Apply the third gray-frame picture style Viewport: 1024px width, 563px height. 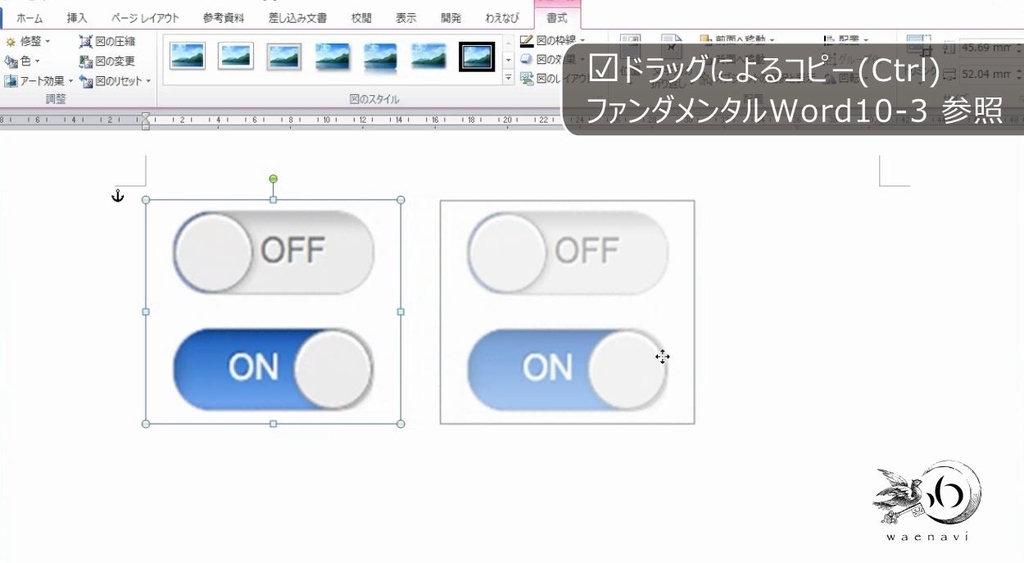[x=284, y=57]
